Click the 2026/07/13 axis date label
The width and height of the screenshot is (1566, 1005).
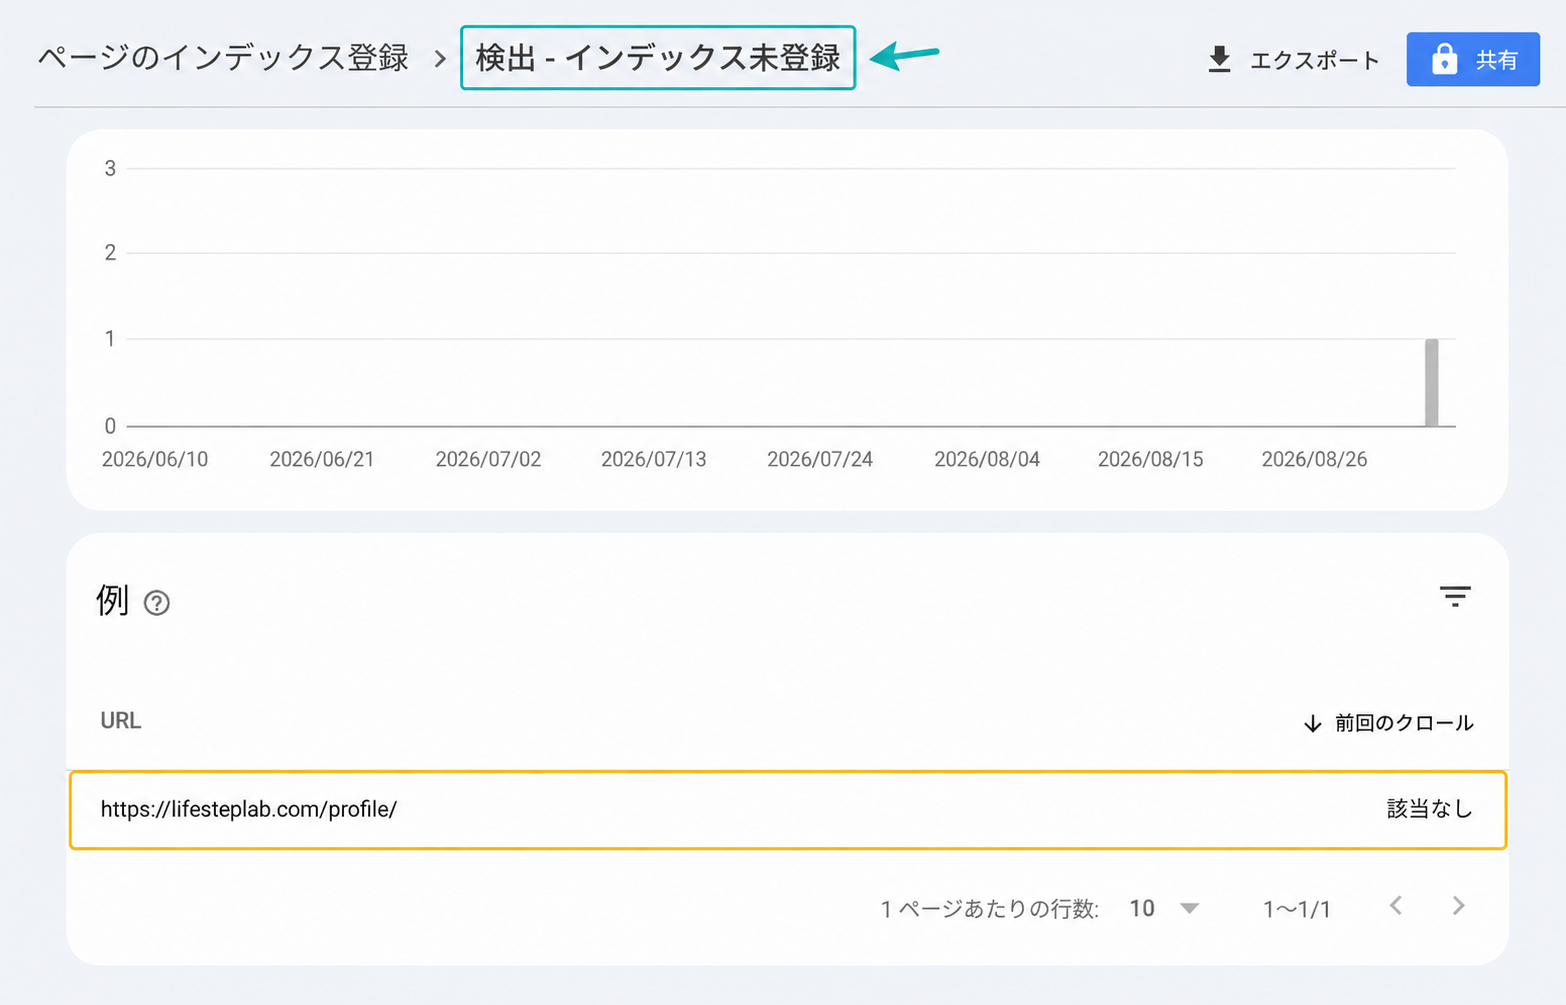click(x=654, y=460)
